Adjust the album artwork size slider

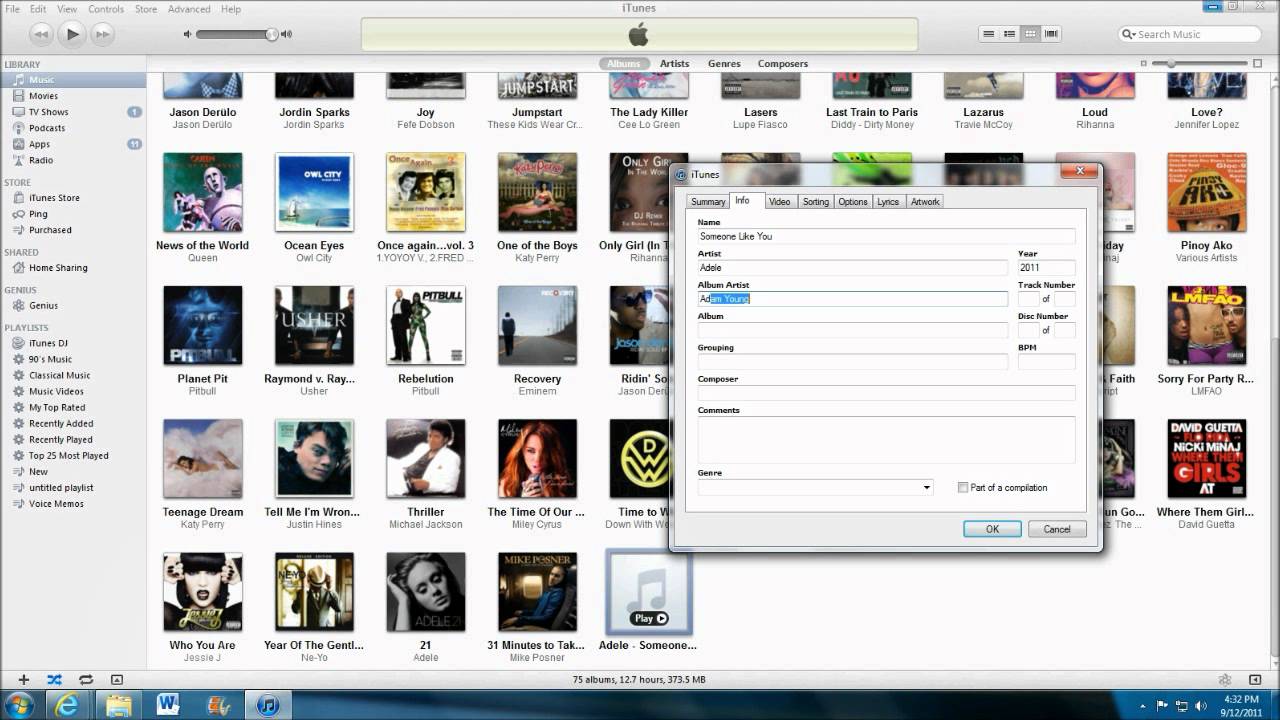(1169, 63)
